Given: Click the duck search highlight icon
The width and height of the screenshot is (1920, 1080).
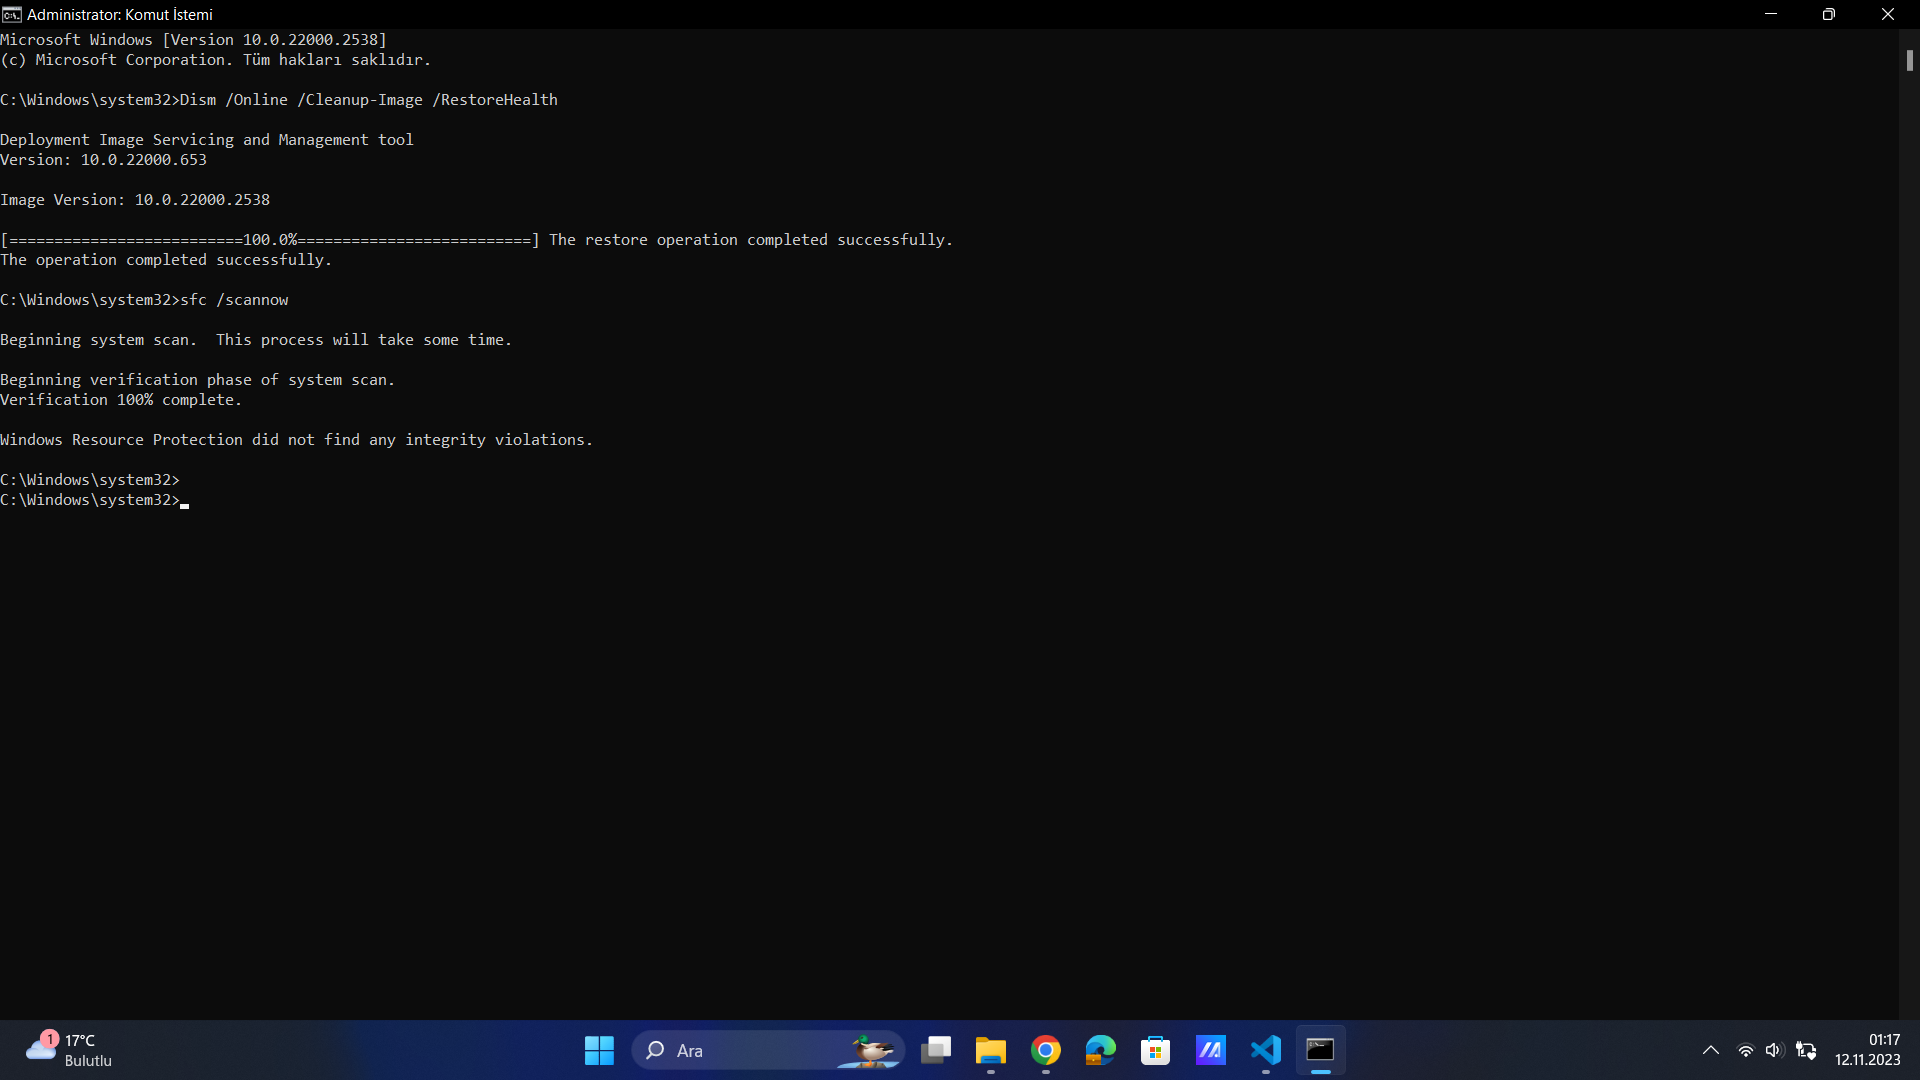Looking at the screenshot, I should [x=872, y=1050].
